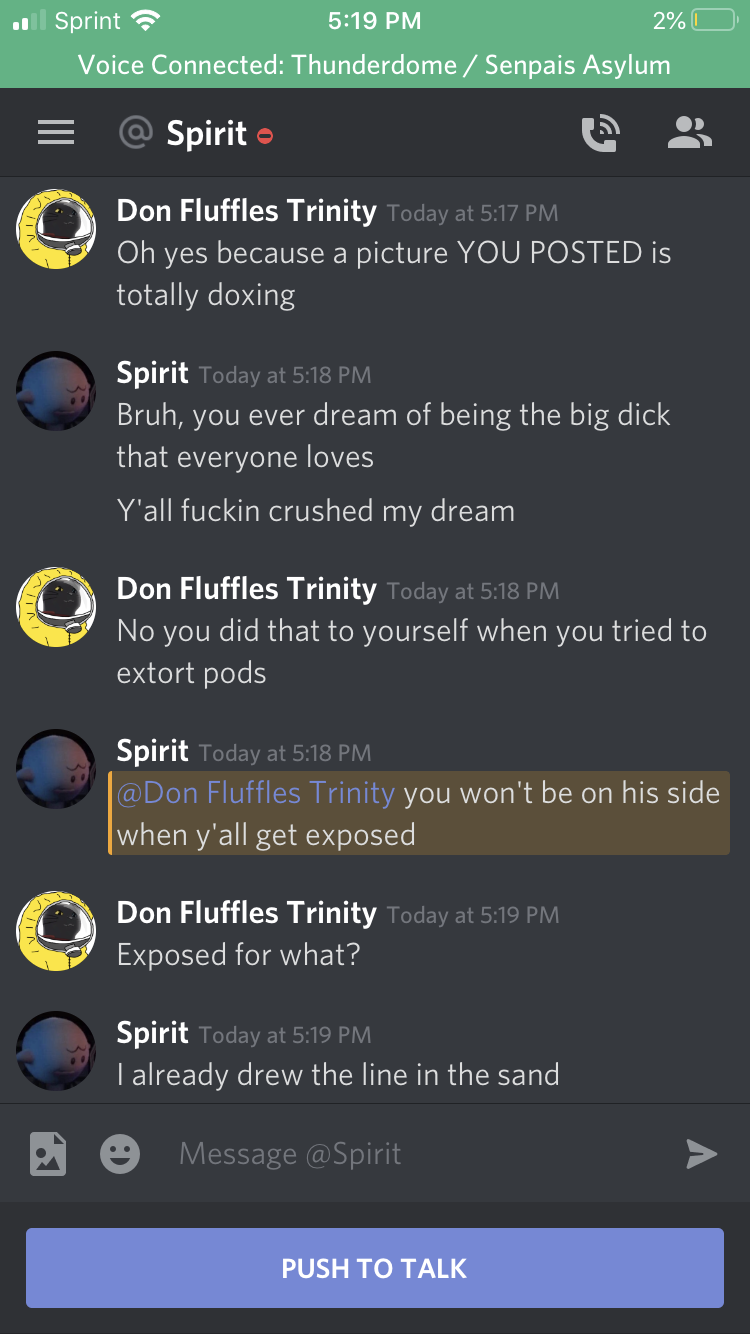The image size is (750, 1334).
Task: Tap Spirit's red do-not-disturb status dot
Action: point(265,136)
